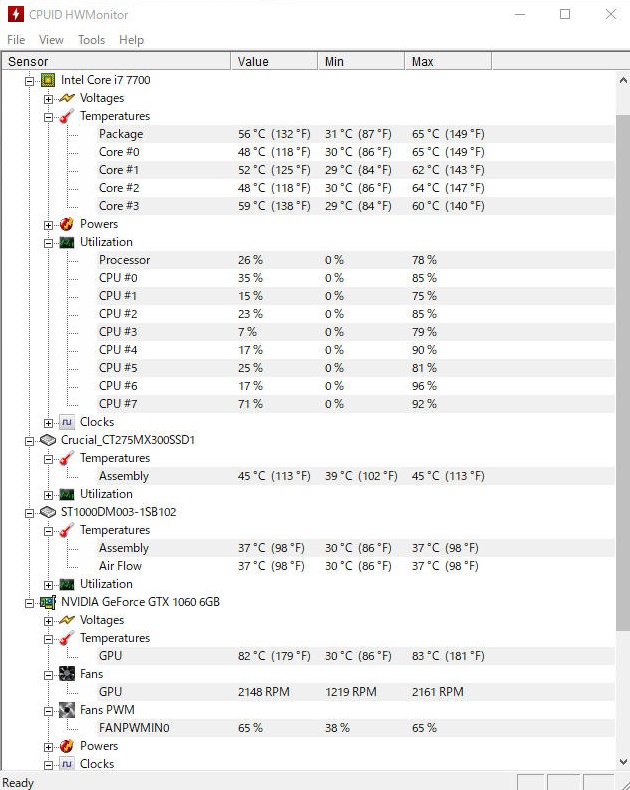Click the Sensor column header
This screenshot has height=790, width=630.
tap(116, 61)
